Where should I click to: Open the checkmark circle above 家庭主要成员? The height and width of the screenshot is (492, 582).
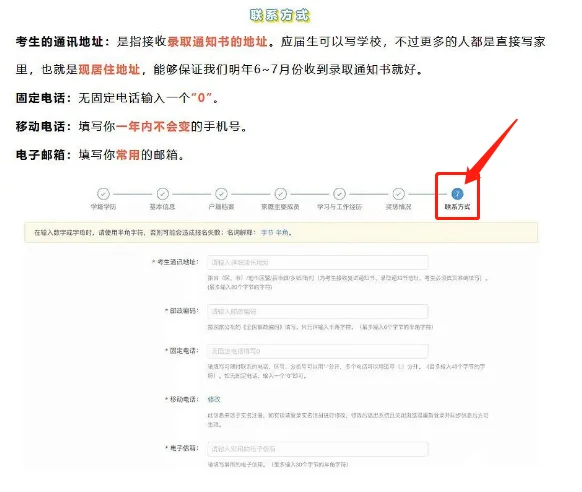281,194
